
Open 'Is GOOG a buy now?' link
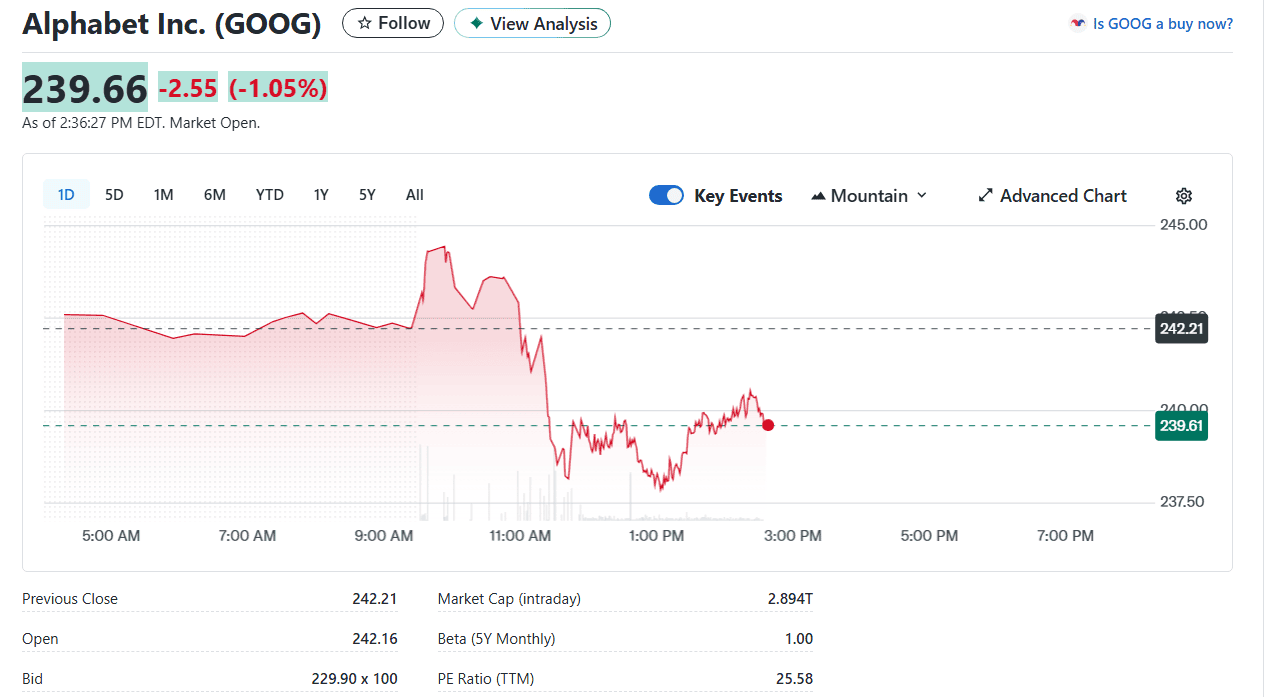click(x=1163, y=23)
